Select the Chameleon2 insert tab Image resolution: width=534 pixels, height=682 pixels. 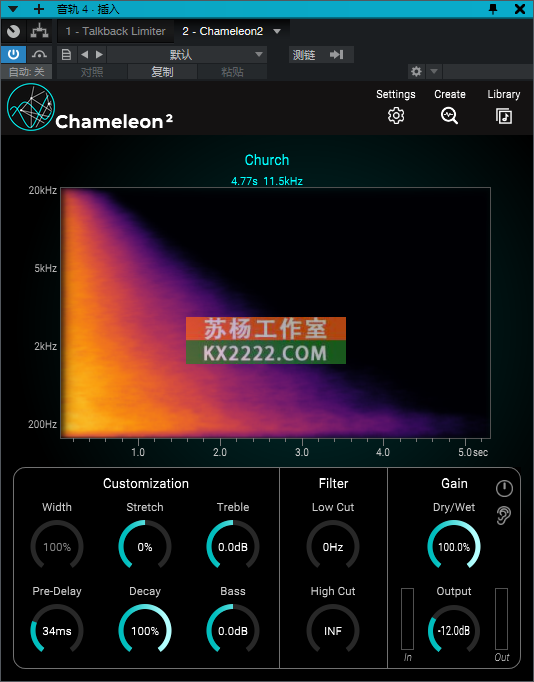[x=223, y=31]
